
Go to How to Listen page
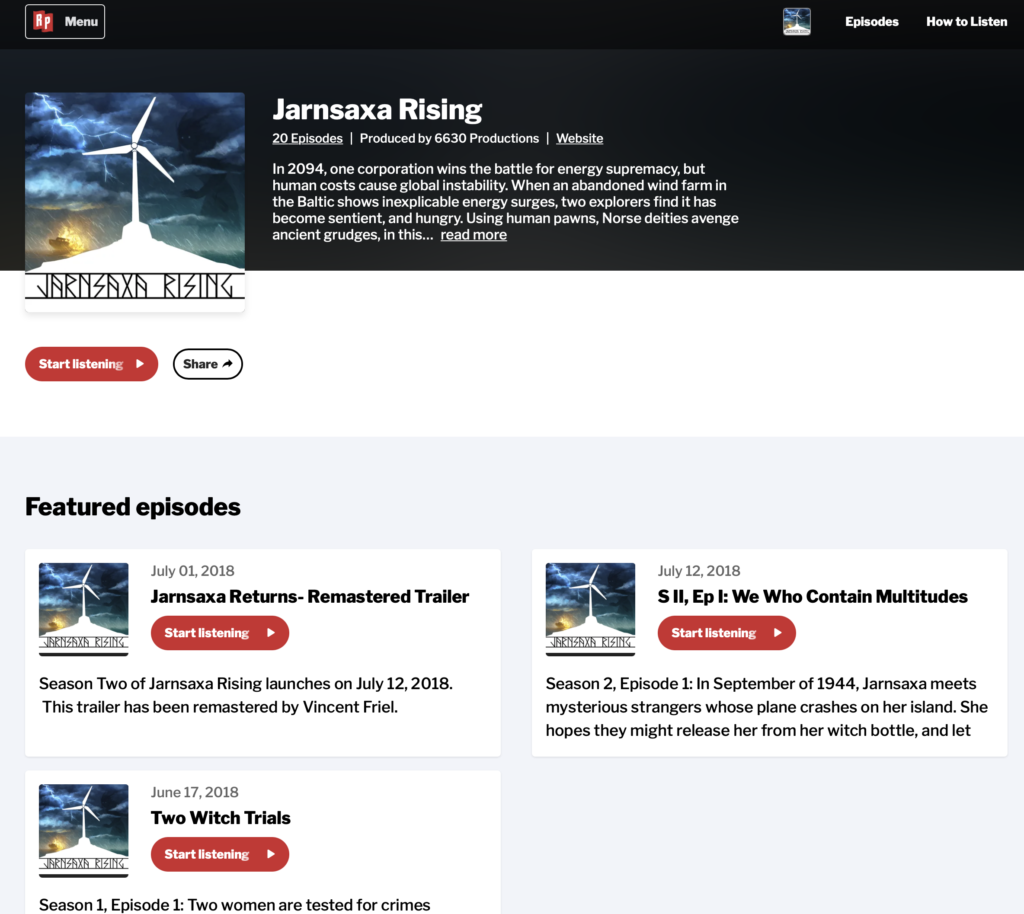(966, 21)
